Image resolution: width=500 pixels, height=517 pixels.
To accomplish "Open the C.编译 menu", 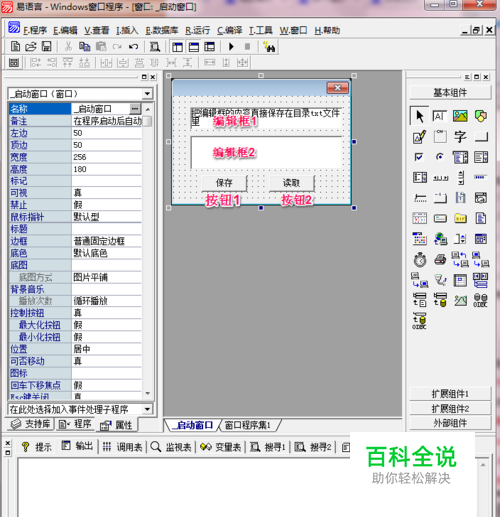I will coord(230,30).
